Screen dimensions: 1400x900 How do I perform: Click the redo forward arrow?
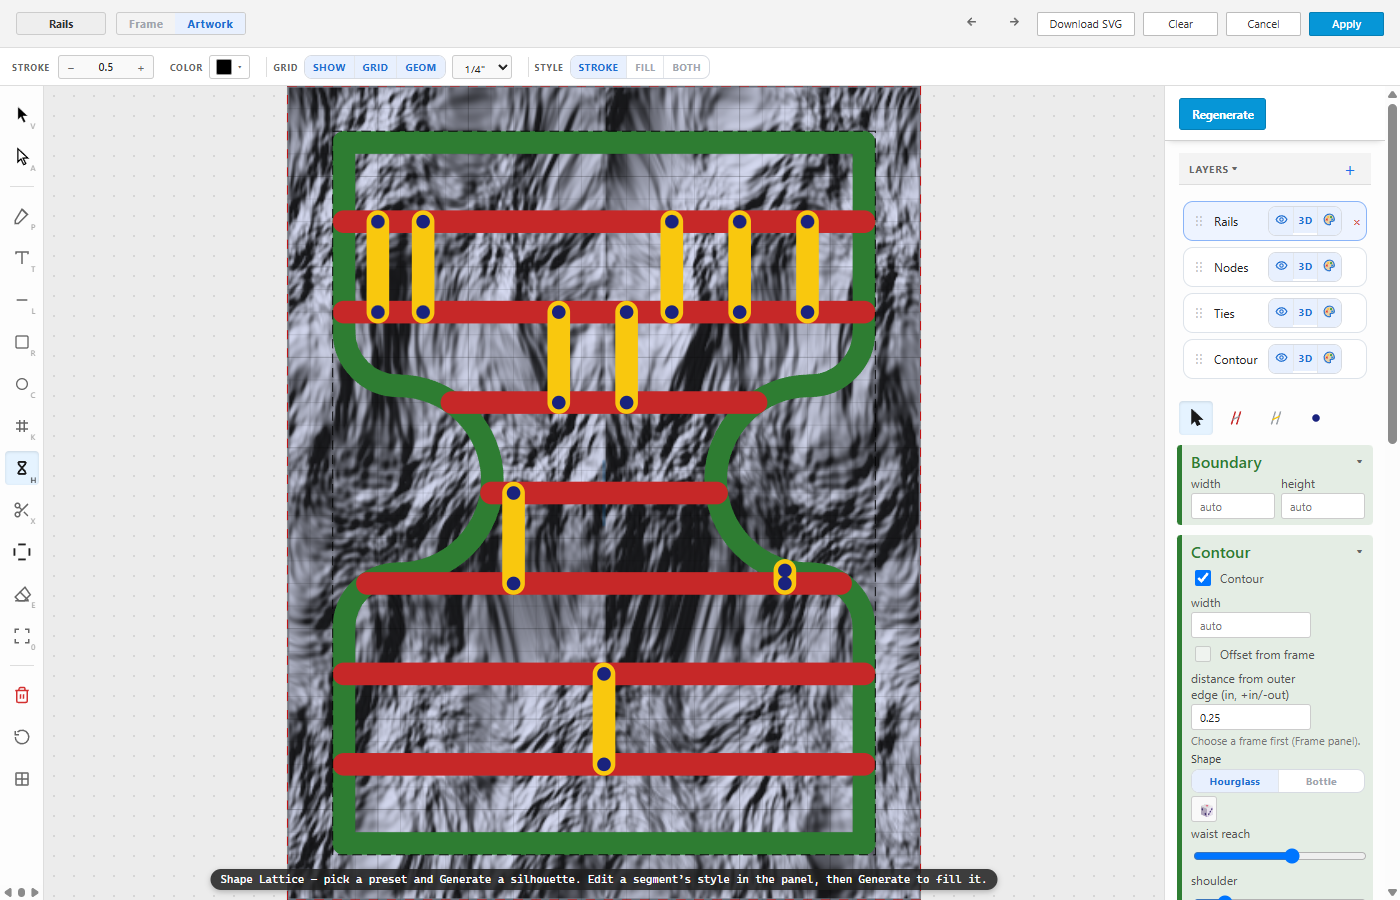pos(1014,22)
